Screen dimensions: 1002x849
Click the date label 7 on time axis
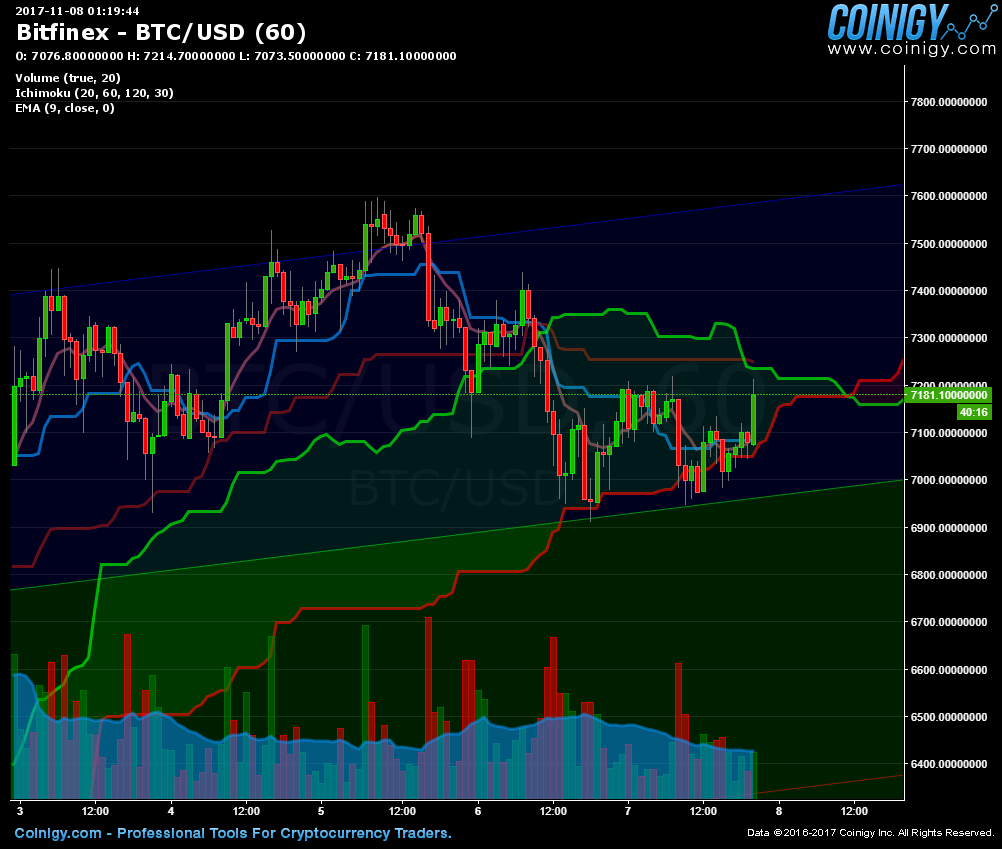click(x=628, y=811)
